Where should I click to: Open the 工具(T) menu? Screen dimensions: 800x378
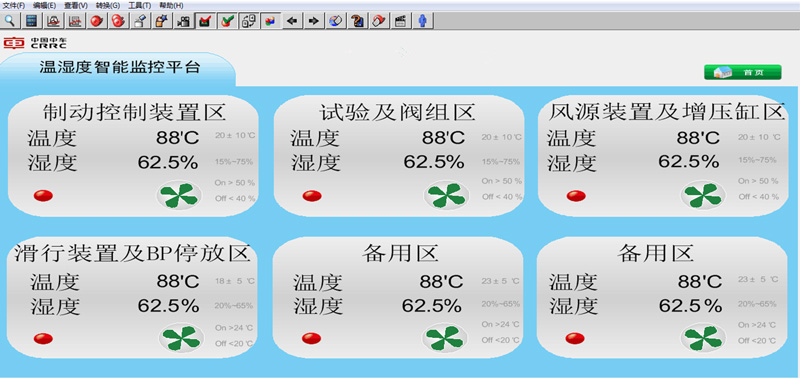(x=139, y=6)
